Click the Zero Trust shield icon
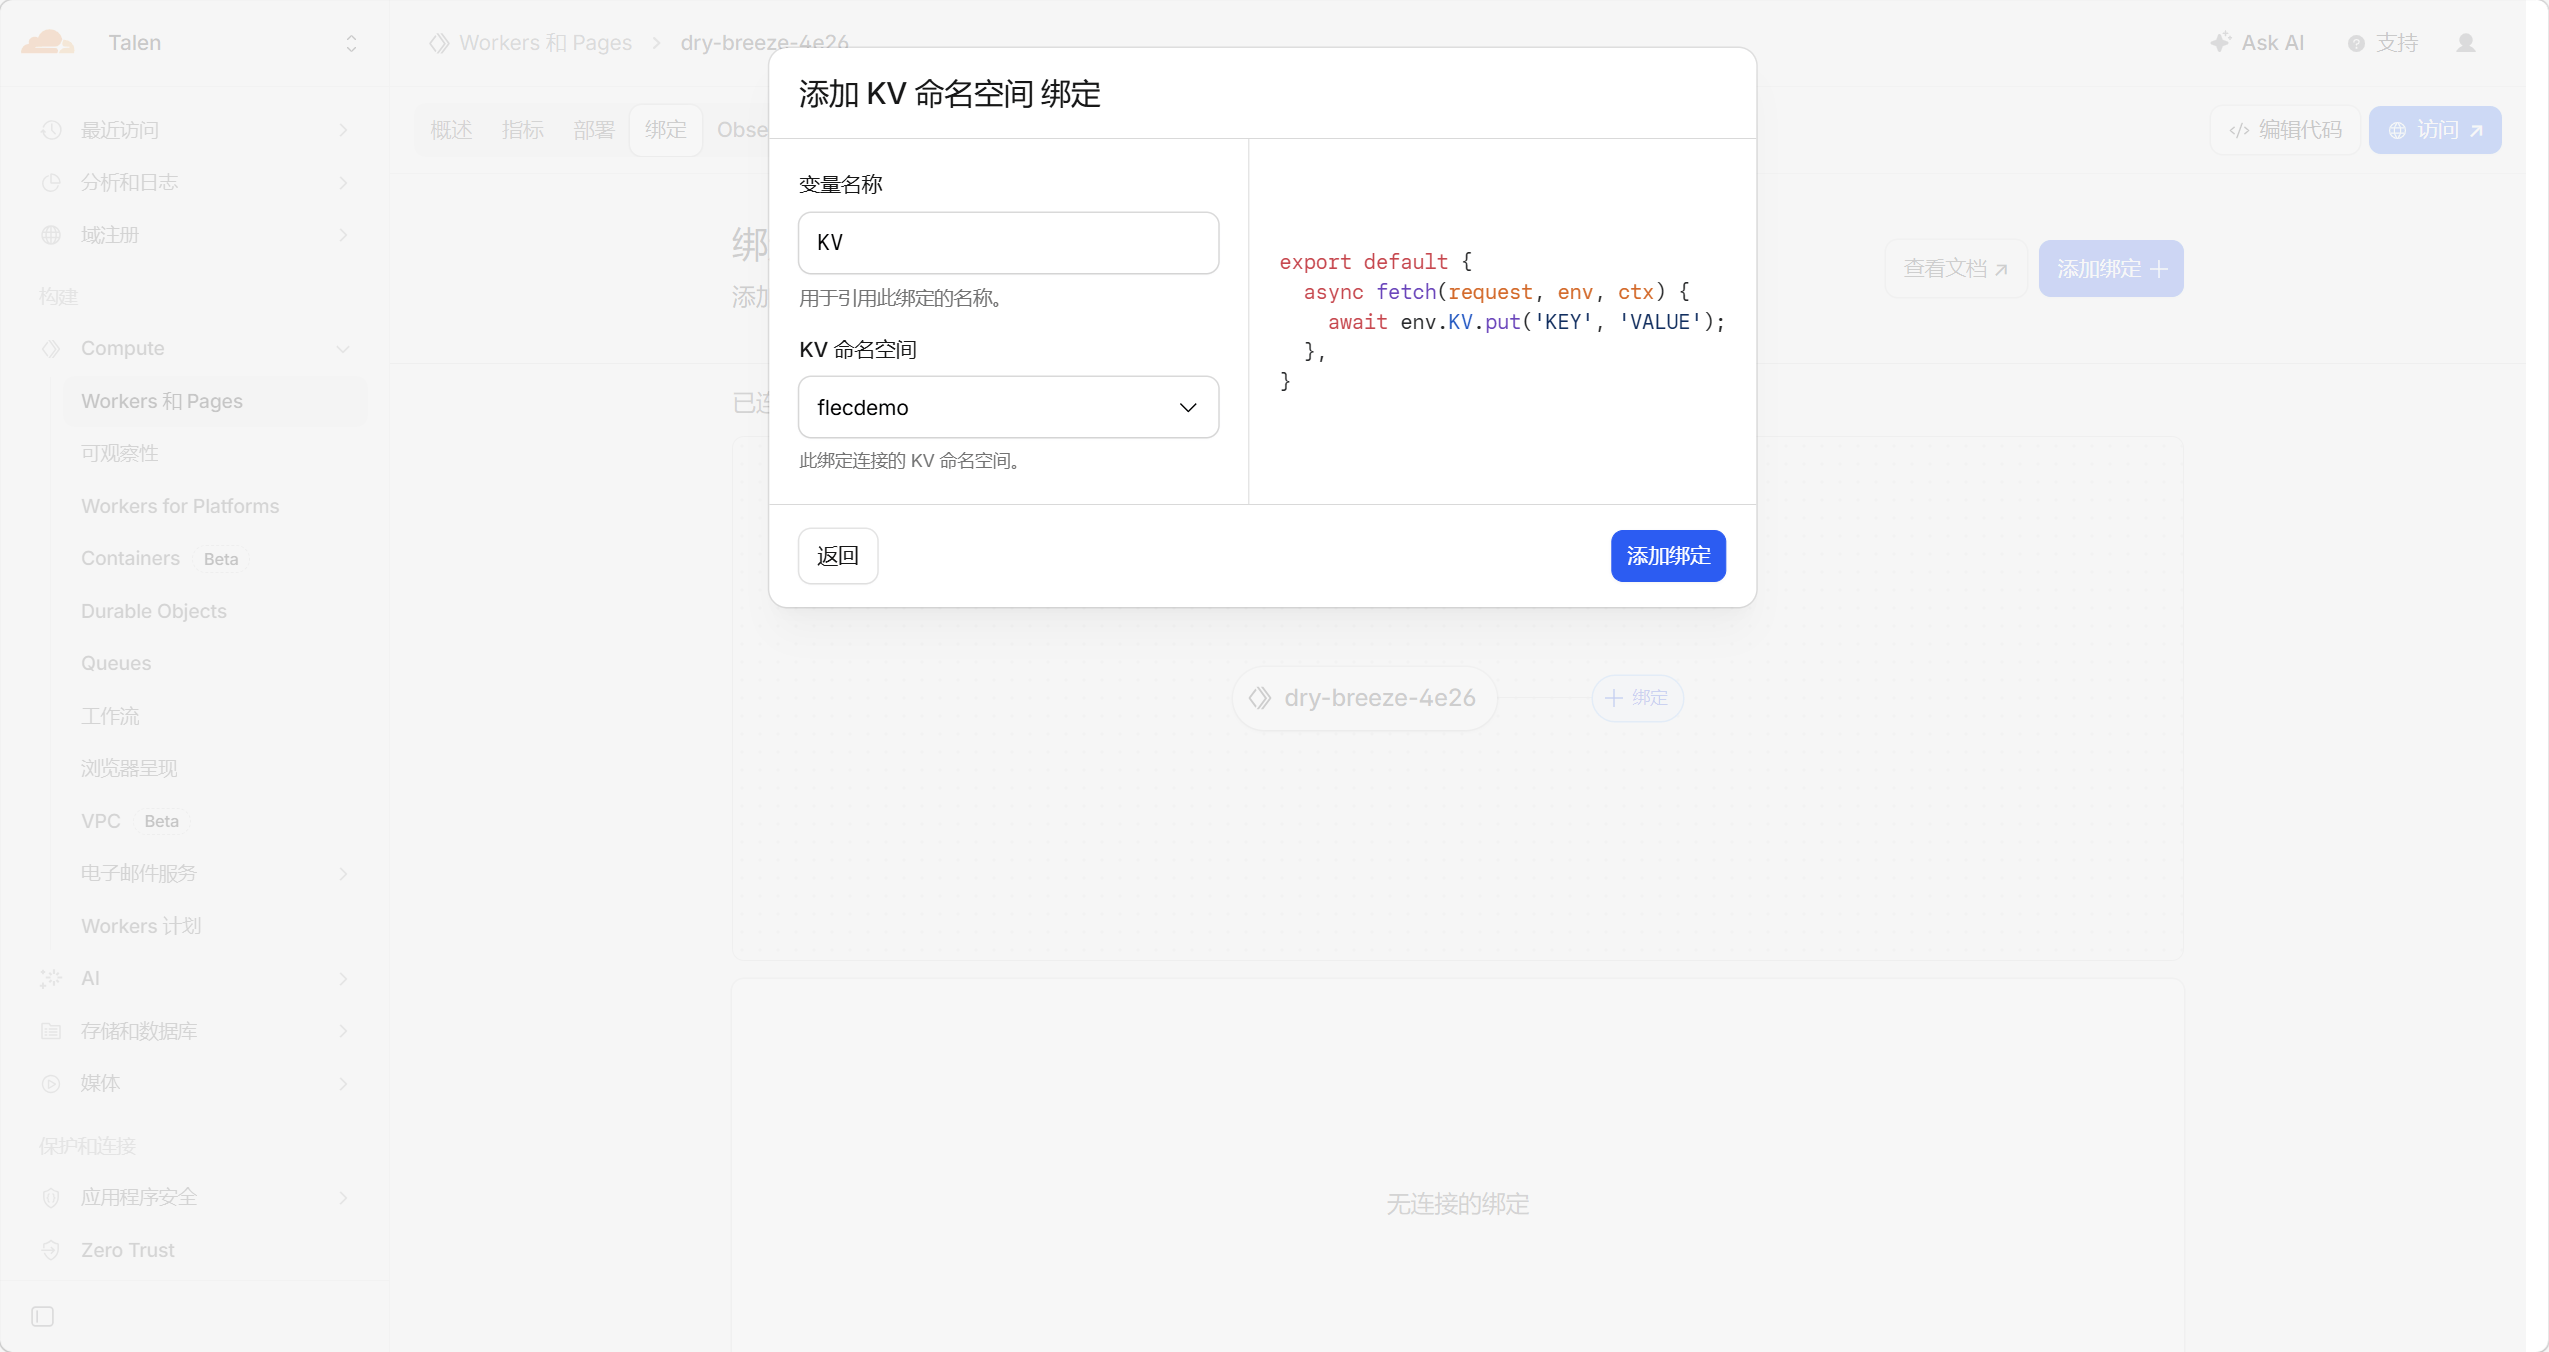 tap(51, 1250)
